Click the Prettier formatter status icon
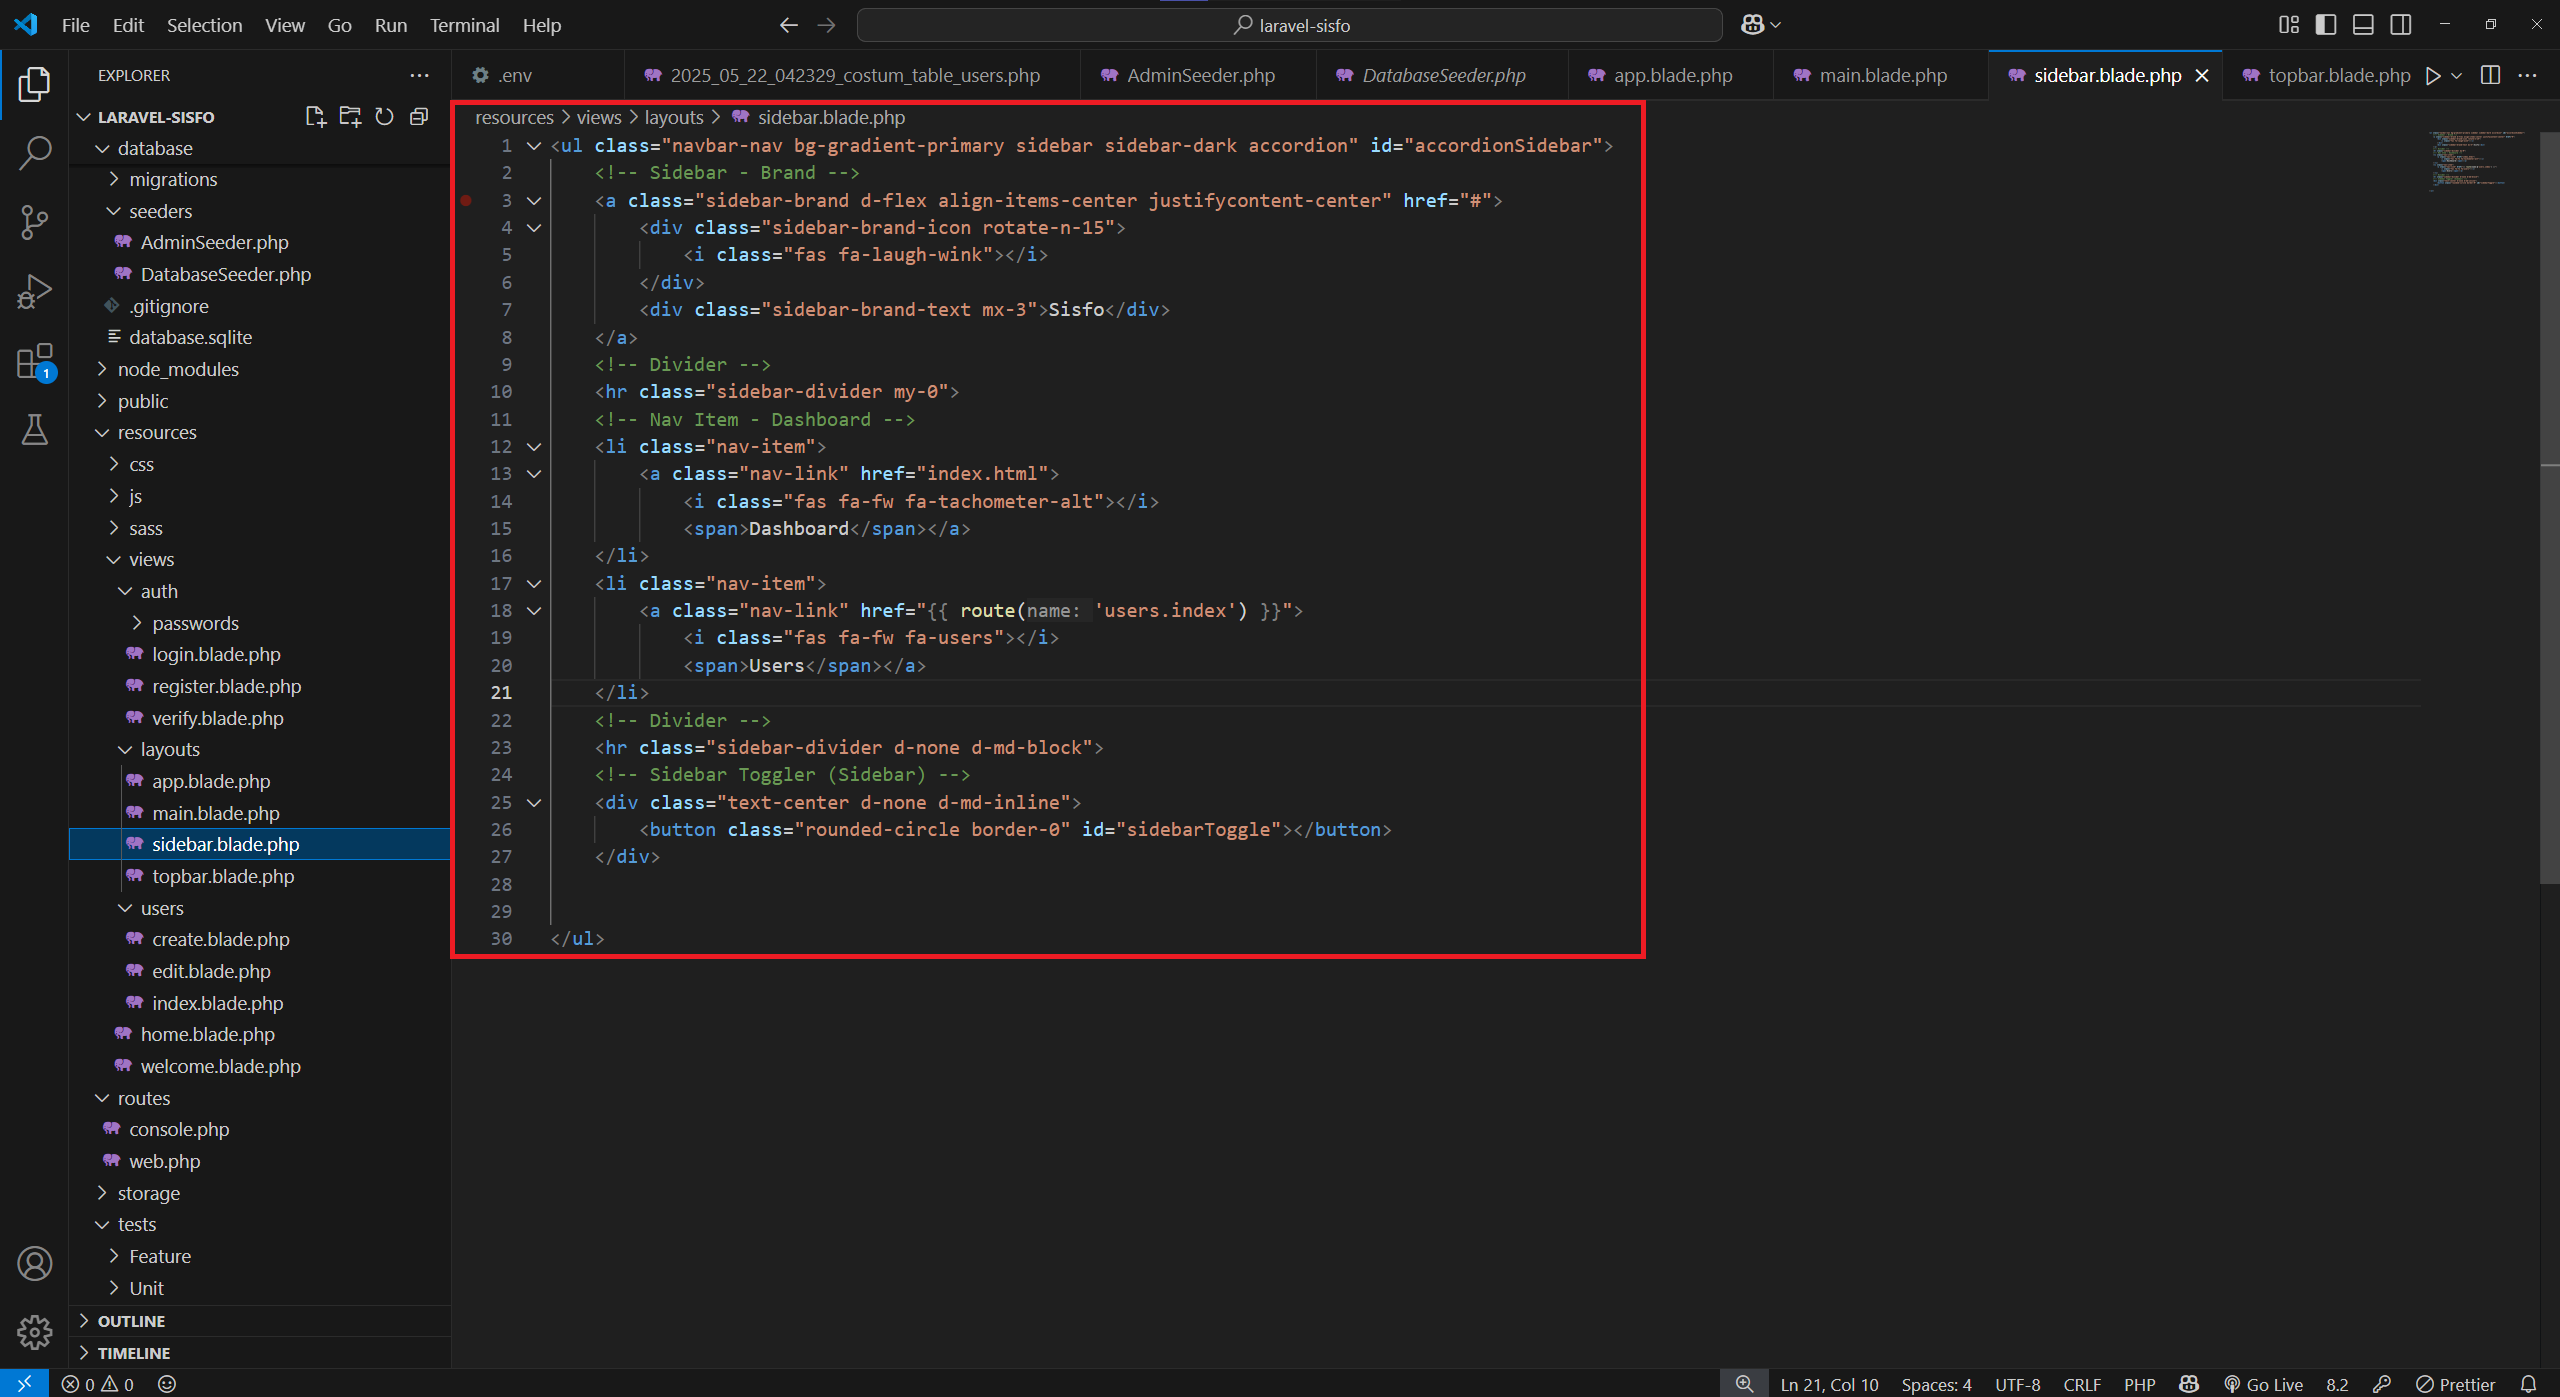This screenshot has width=2560, height=1397. point(2456,1384)
